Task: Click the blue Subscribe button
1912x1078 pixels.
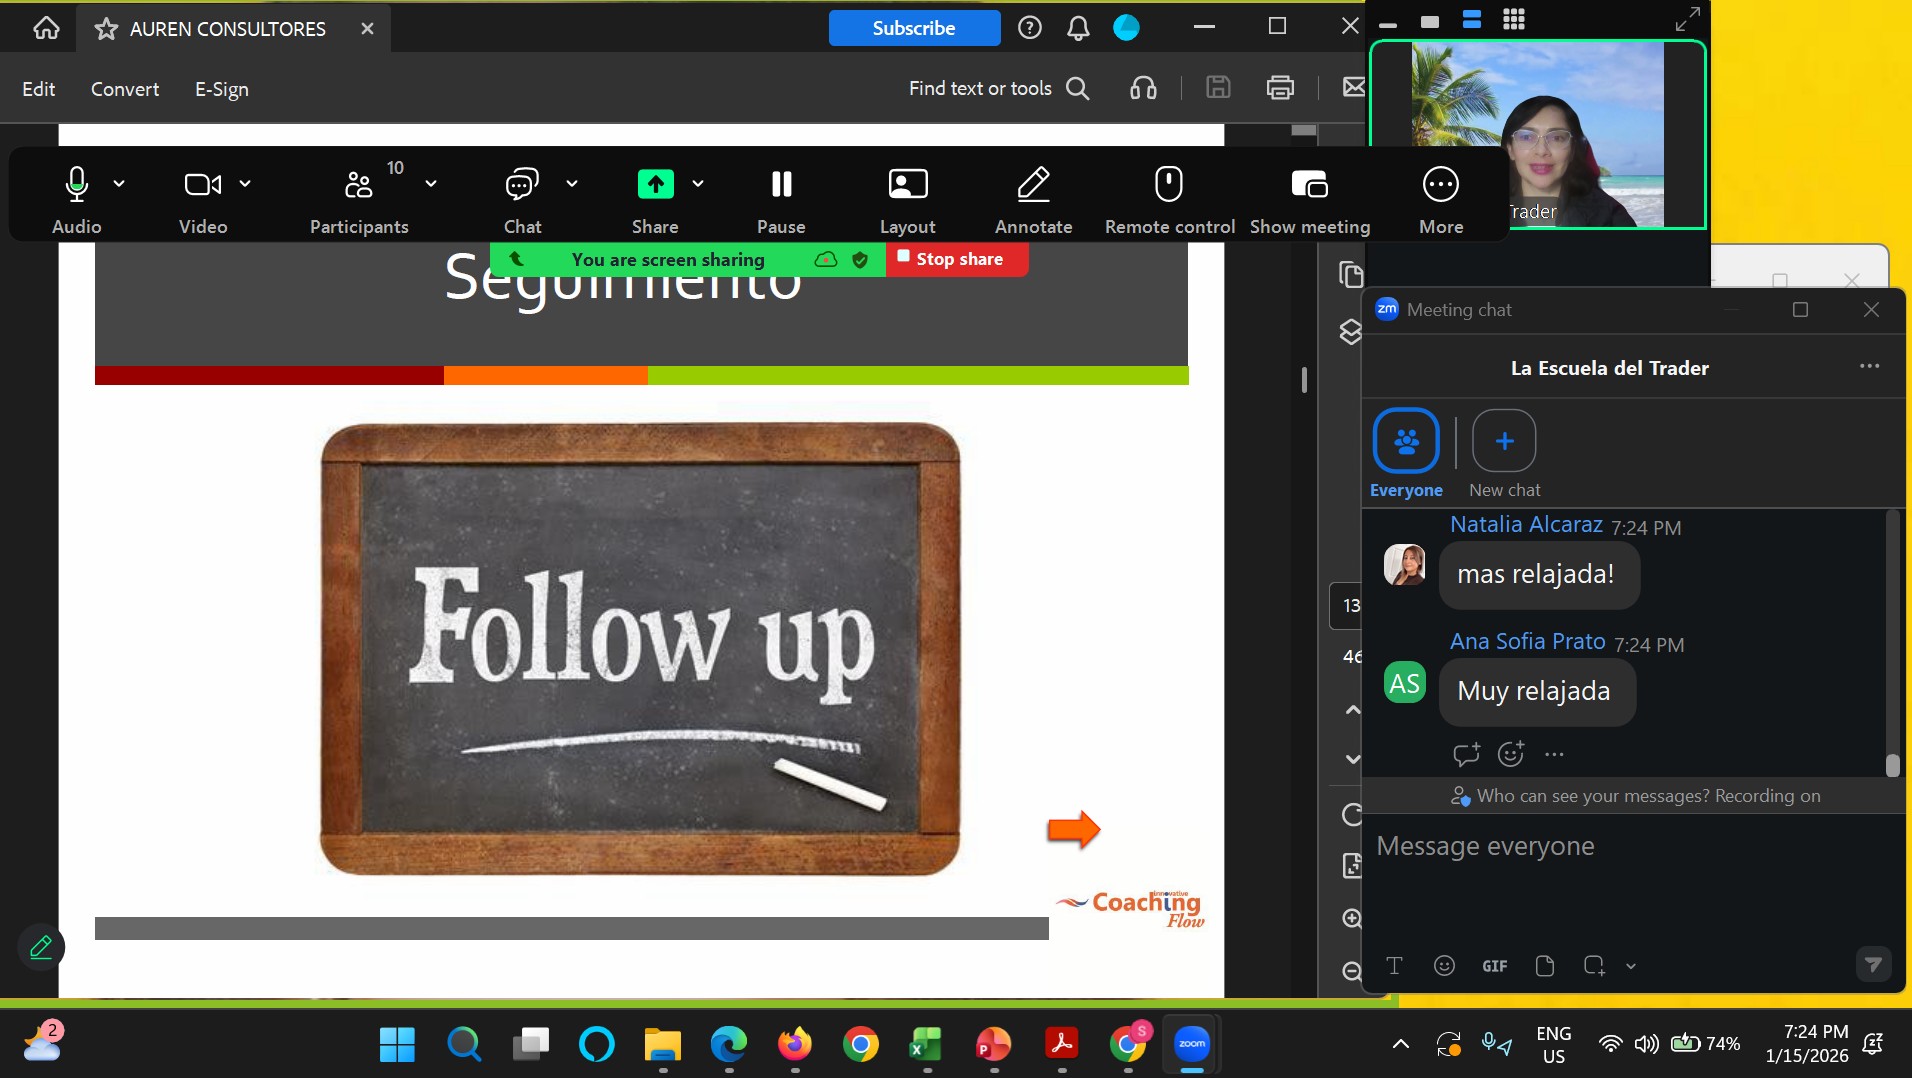Action: click(x=913, y=28)
